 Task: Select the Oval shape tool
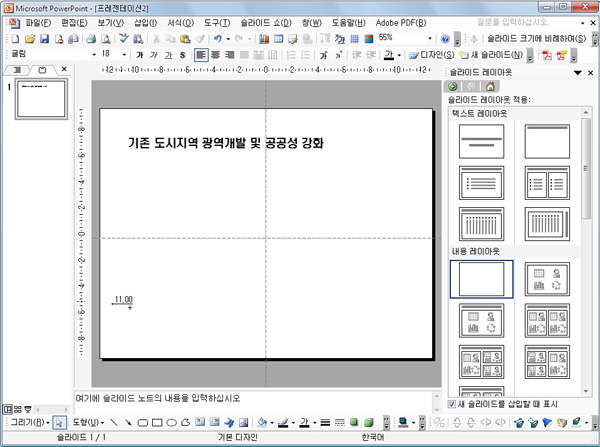point(171,422)
